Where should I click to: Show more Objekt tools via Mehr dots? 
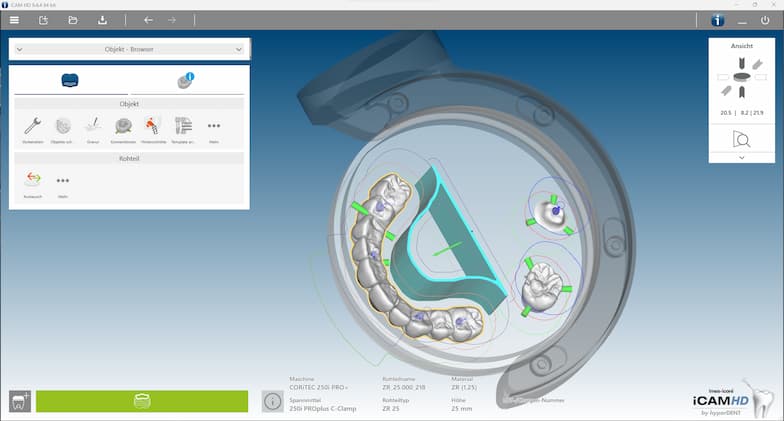(213, 125)
